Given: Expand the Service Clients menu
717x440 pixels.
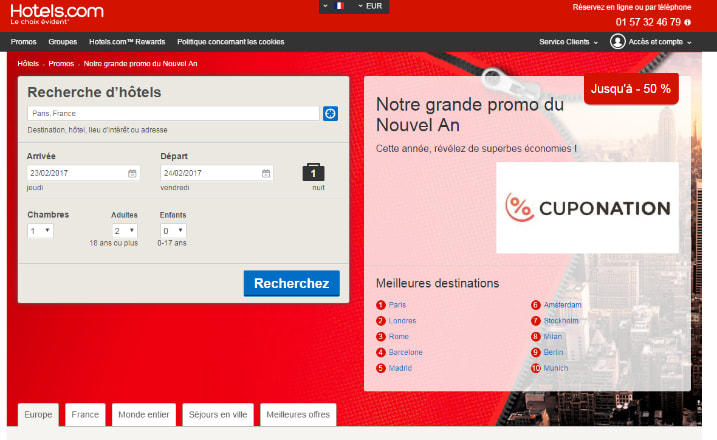Looking at the screenshot, I should 568,42.
